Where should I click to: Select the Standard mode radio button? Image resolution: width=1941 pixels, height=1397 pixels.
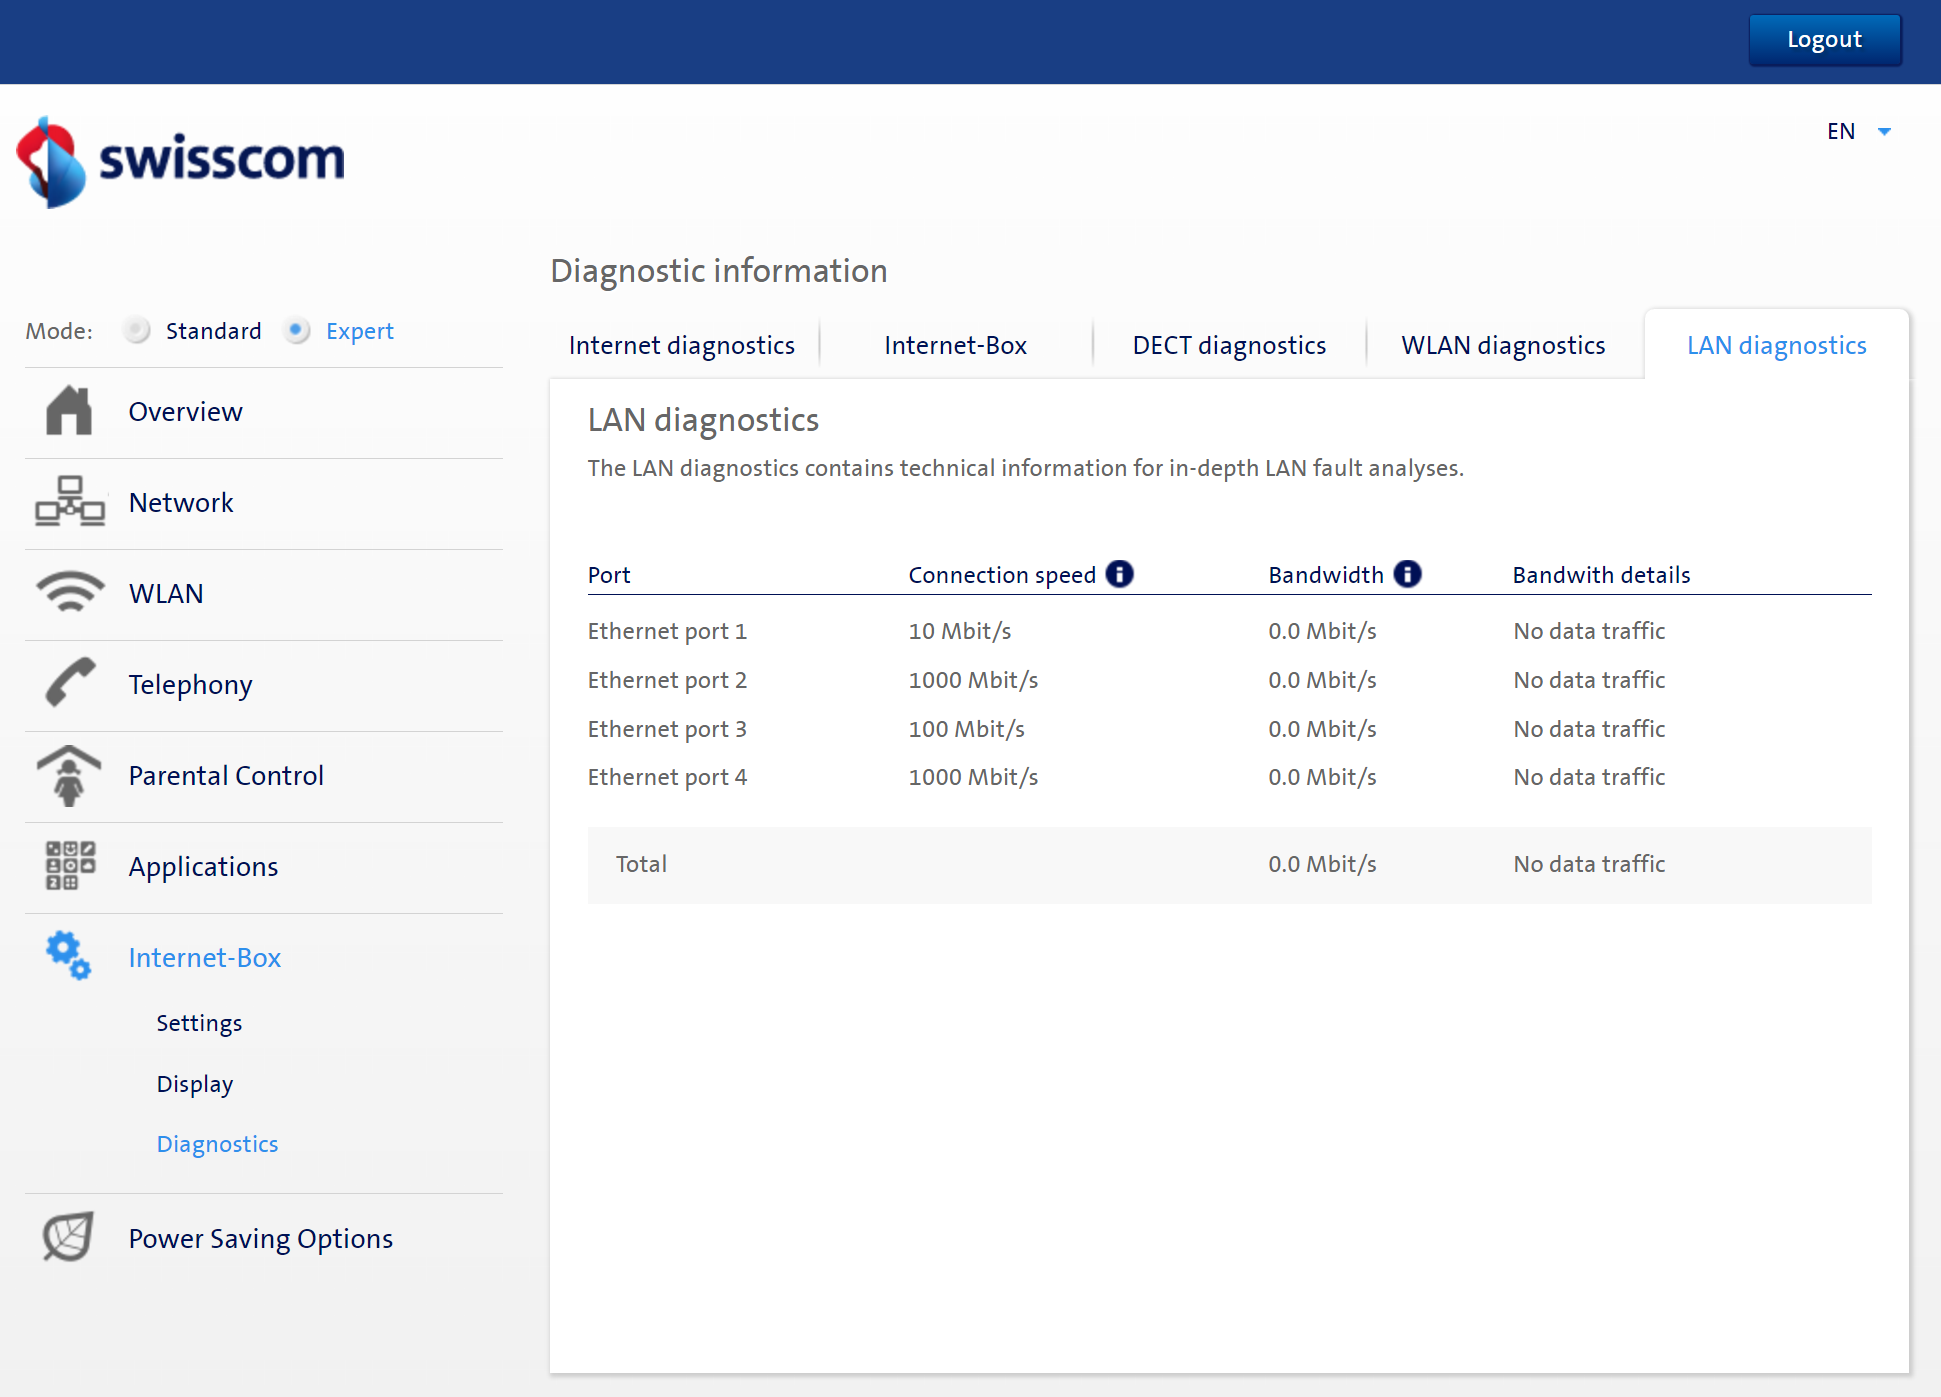pos(137,330)
